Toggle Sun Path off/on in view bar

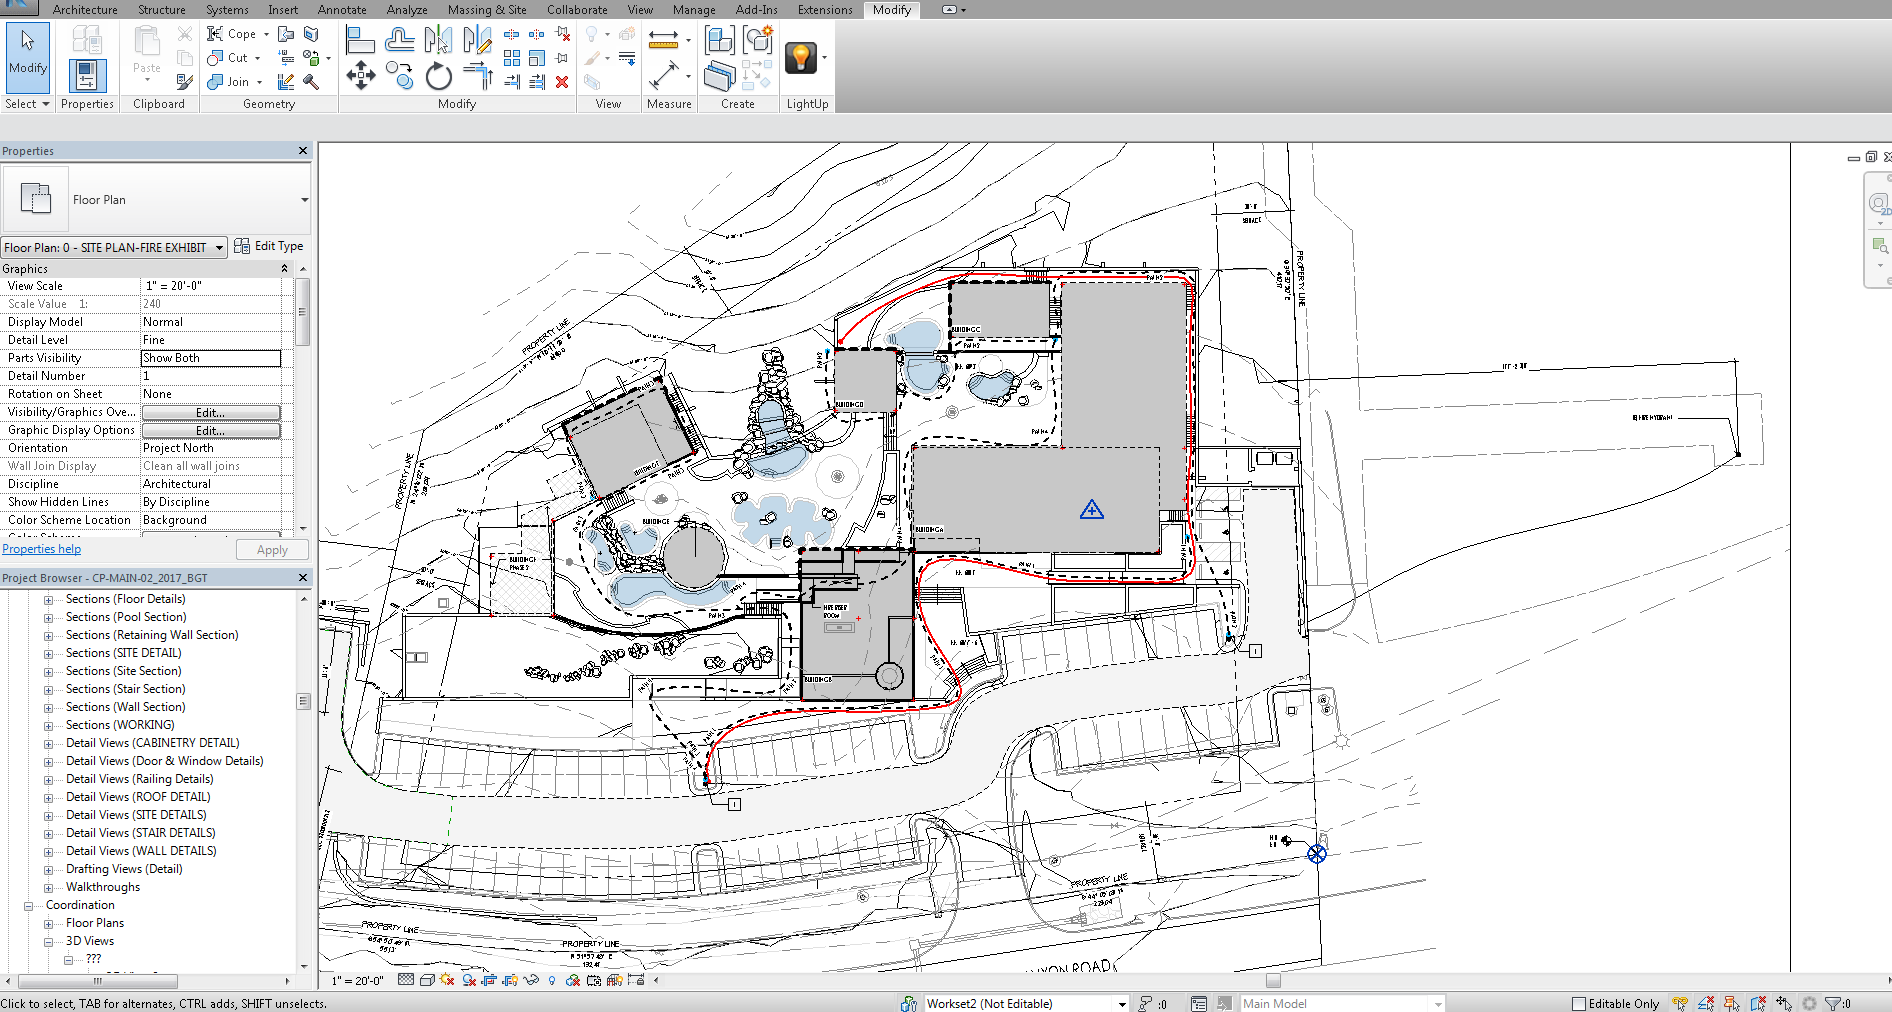point(447,980)
